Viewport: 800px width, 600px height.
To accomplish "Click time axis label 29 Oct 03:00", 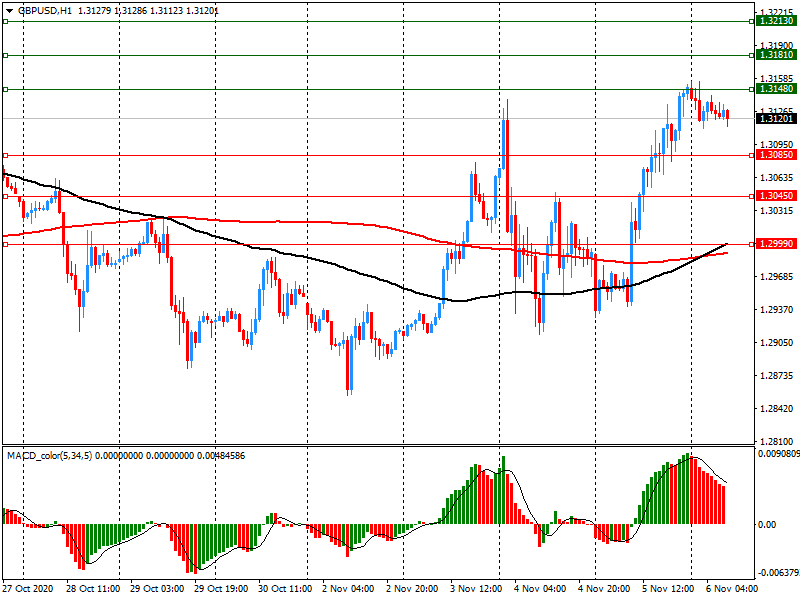I will (x=157, y=589).
